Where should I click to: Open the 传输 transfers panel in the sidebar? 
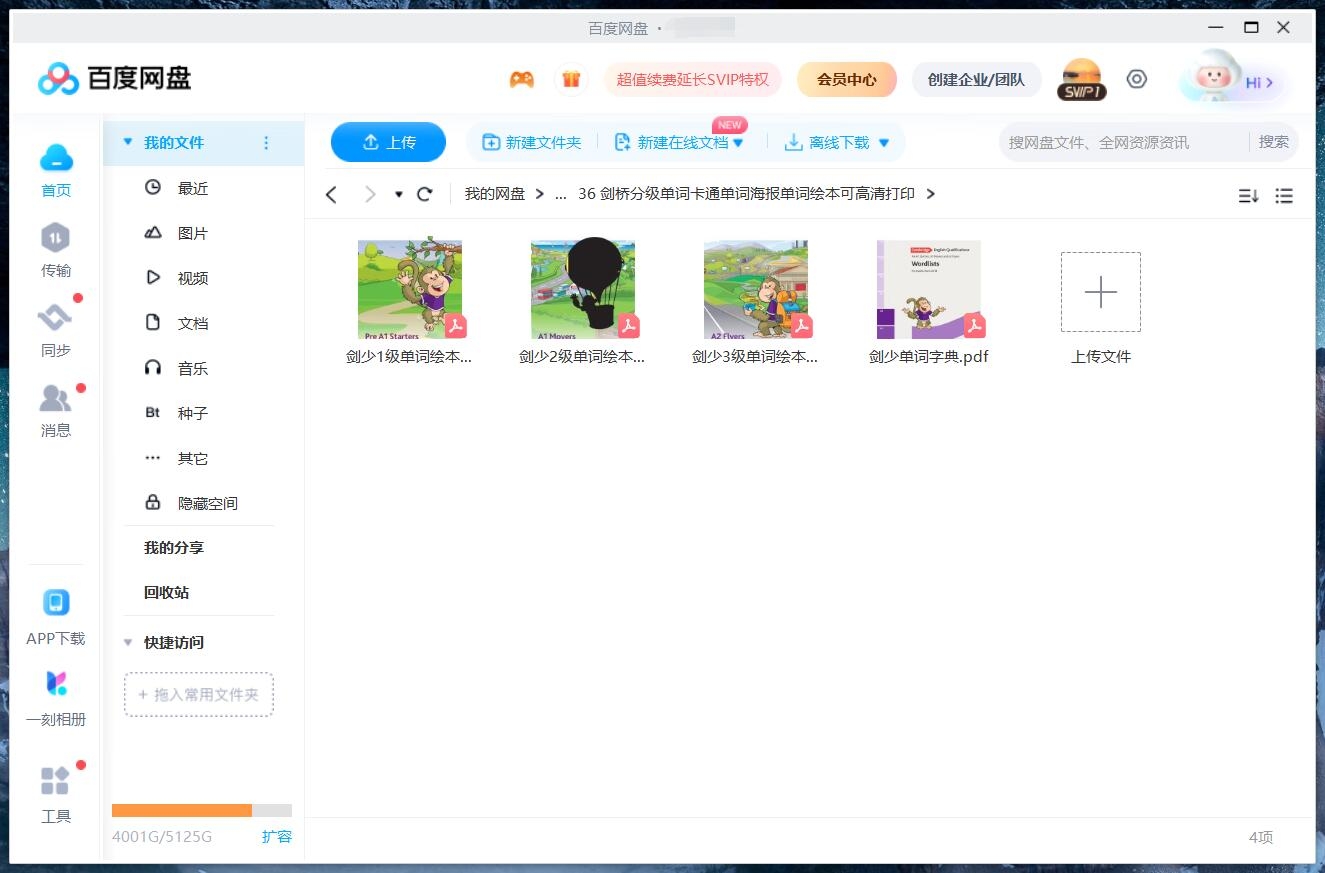pos(55,248)
